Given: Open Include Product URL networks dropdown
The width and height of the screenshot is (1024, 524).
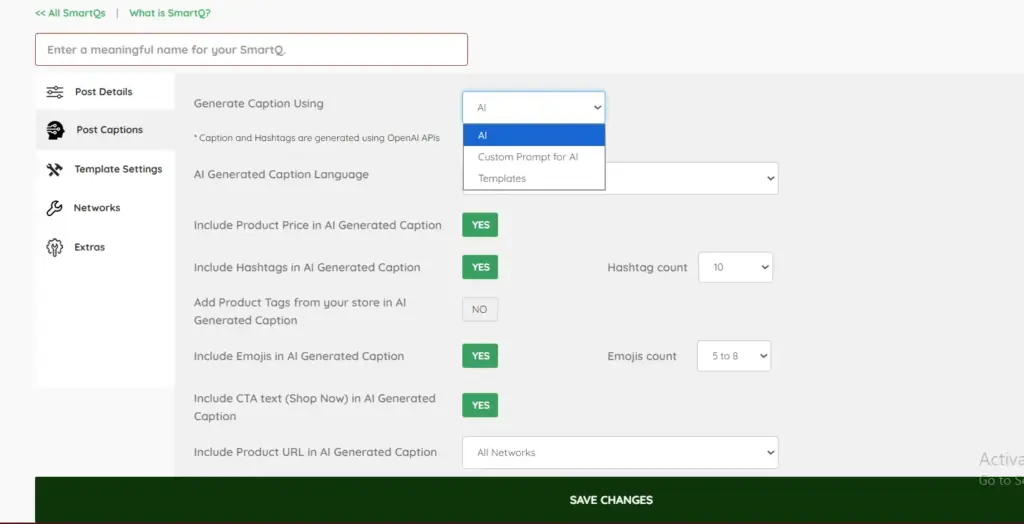Looking at the screenshot, I should pos(620,452).
